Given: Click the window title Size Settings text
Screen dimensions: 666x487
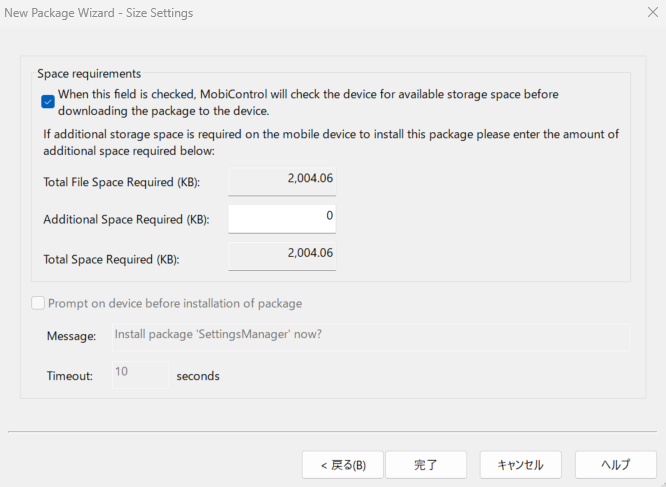Looking at the screenshot, I should point(159,13).
